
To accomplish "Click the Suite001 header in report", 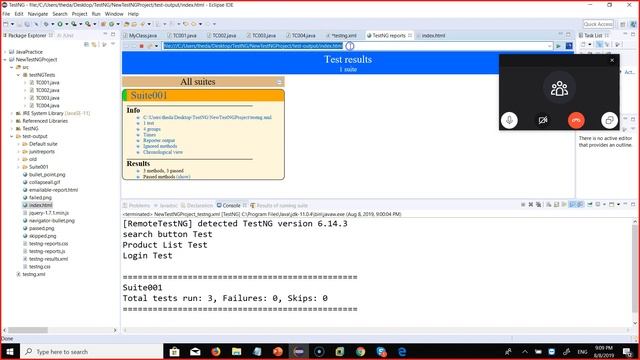I will coord(203,95).
